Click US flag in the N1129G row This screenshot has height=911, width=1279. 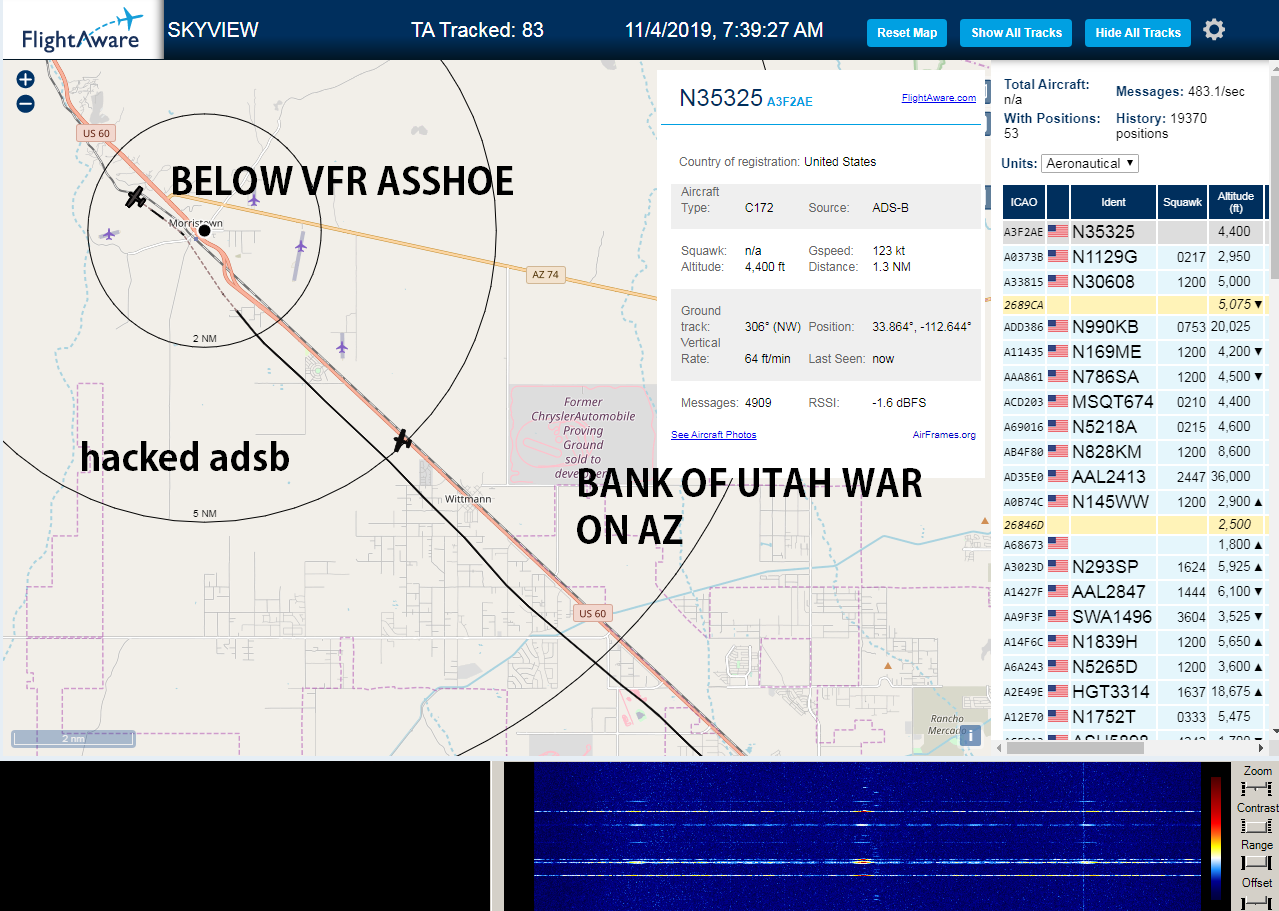tap(1058, 257)
